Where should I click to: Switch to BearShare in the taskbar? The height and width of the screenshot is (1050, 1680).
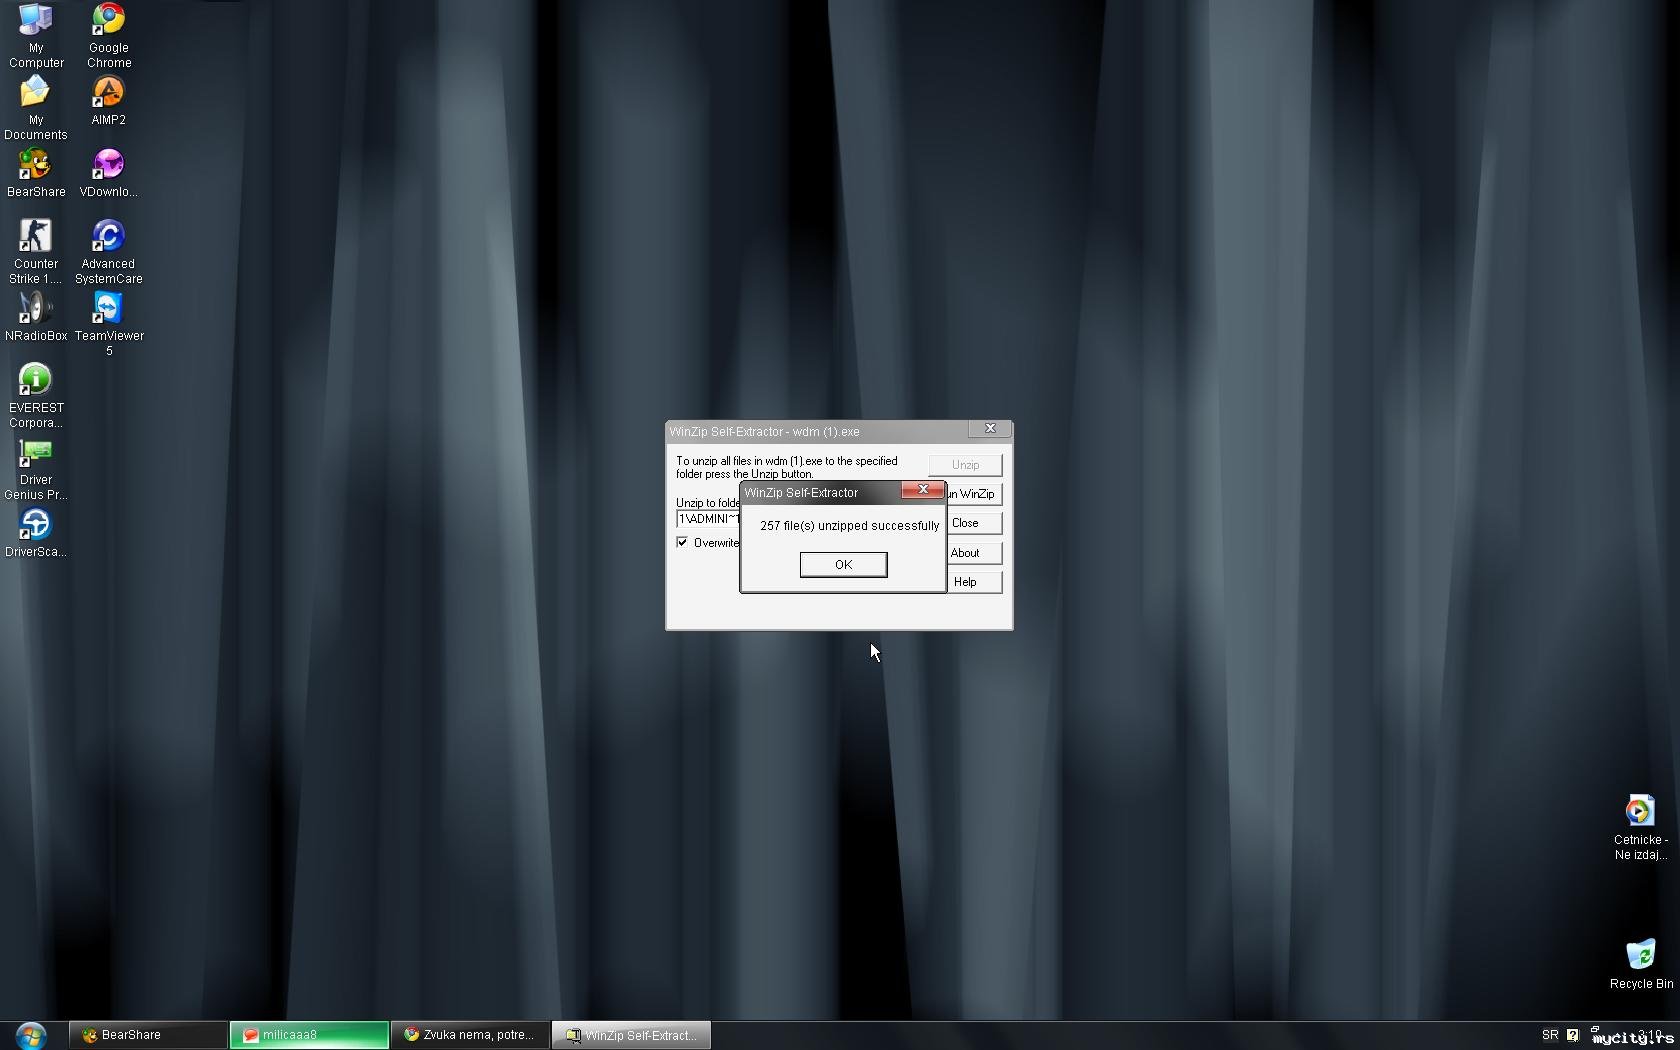[148, 1035]
